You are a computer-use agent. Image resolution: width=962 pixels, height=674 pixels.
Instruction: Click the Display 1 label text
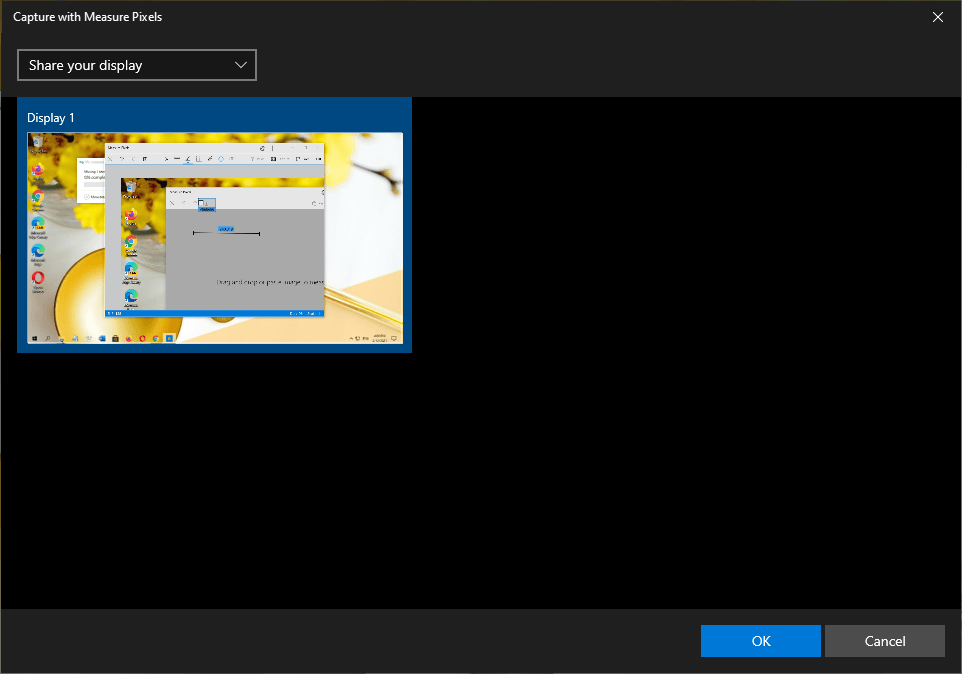pos(51,118)
